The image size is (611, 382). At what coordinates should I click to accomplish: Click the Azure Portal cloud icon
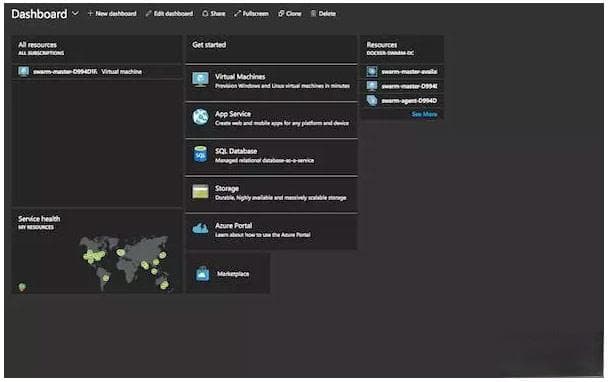200,228
